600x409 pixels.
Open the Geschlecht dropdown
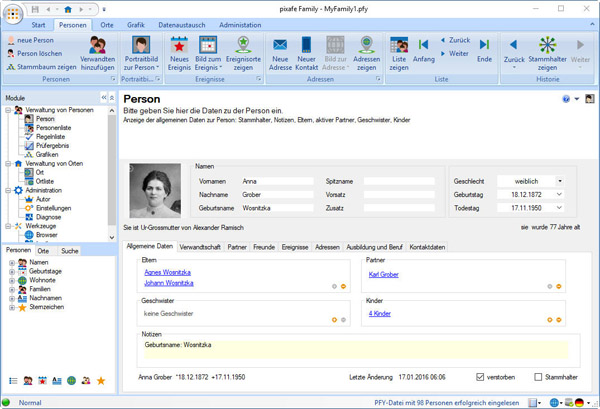(559, 180)
